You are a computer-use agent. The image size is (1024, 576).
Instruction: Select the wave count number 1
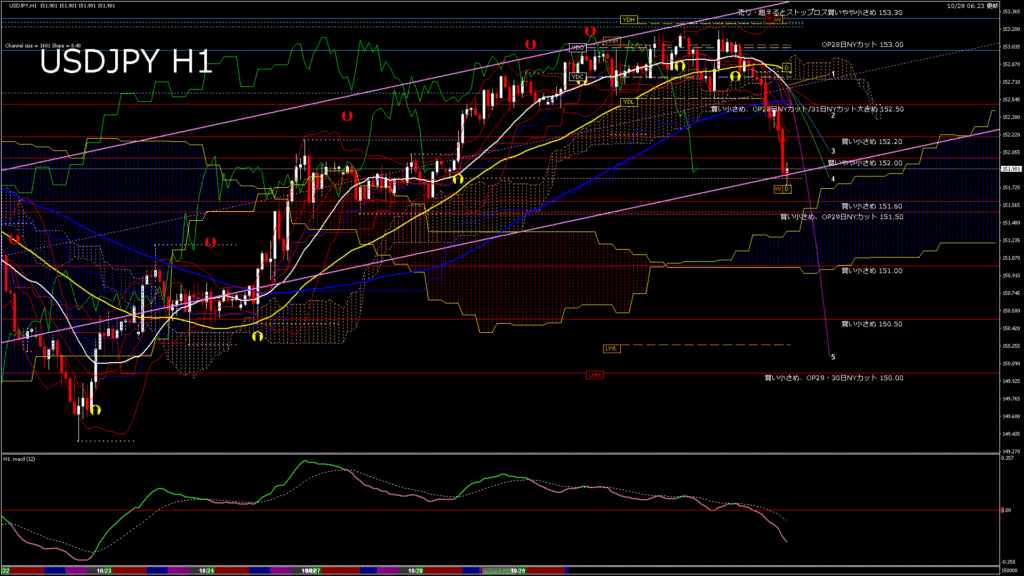pyautogui.click(x=833, y=75)
